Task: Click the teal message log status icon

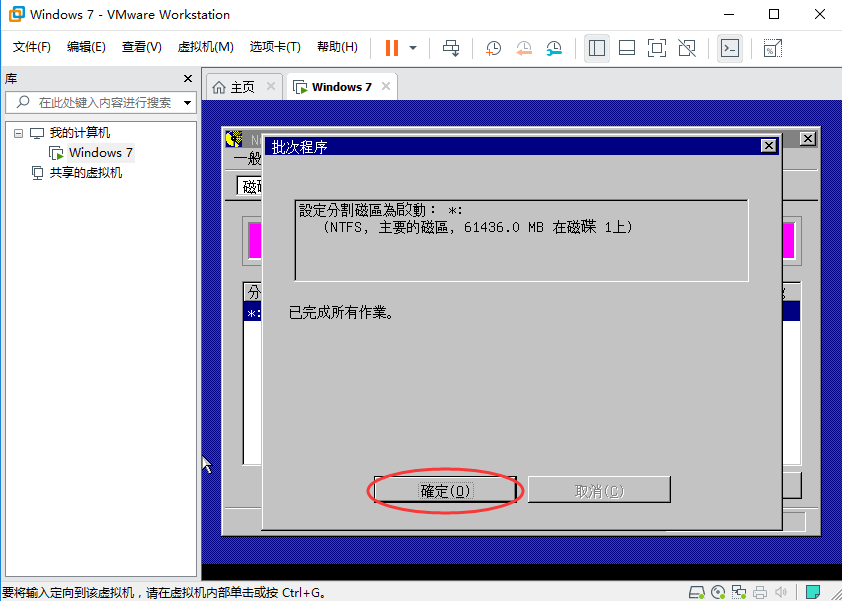Action: [813, 592]
